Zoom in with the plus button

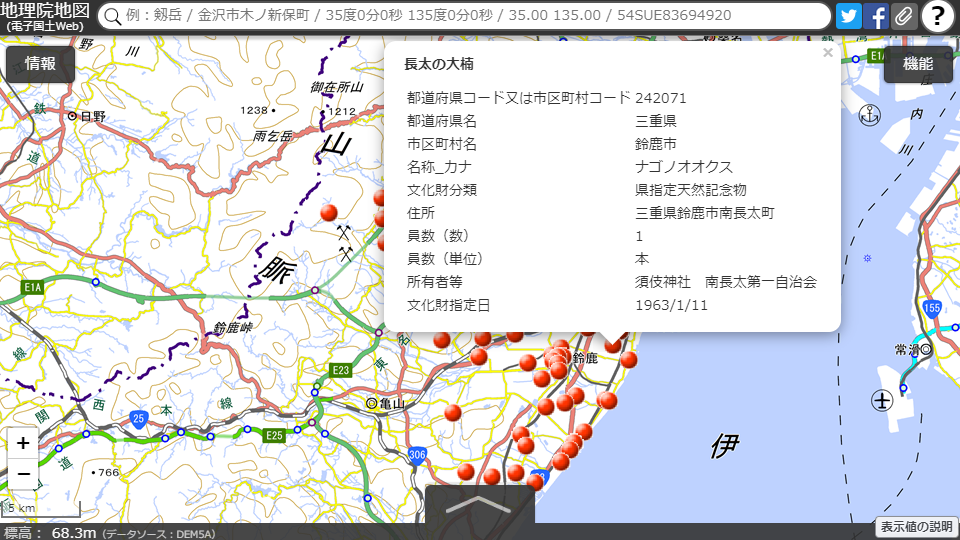point(23,443)
